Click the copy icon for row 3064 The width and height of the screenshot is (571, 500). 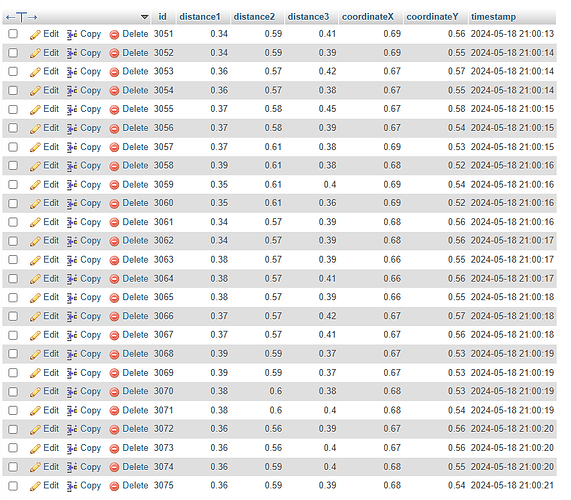click(x=72, y=279)
